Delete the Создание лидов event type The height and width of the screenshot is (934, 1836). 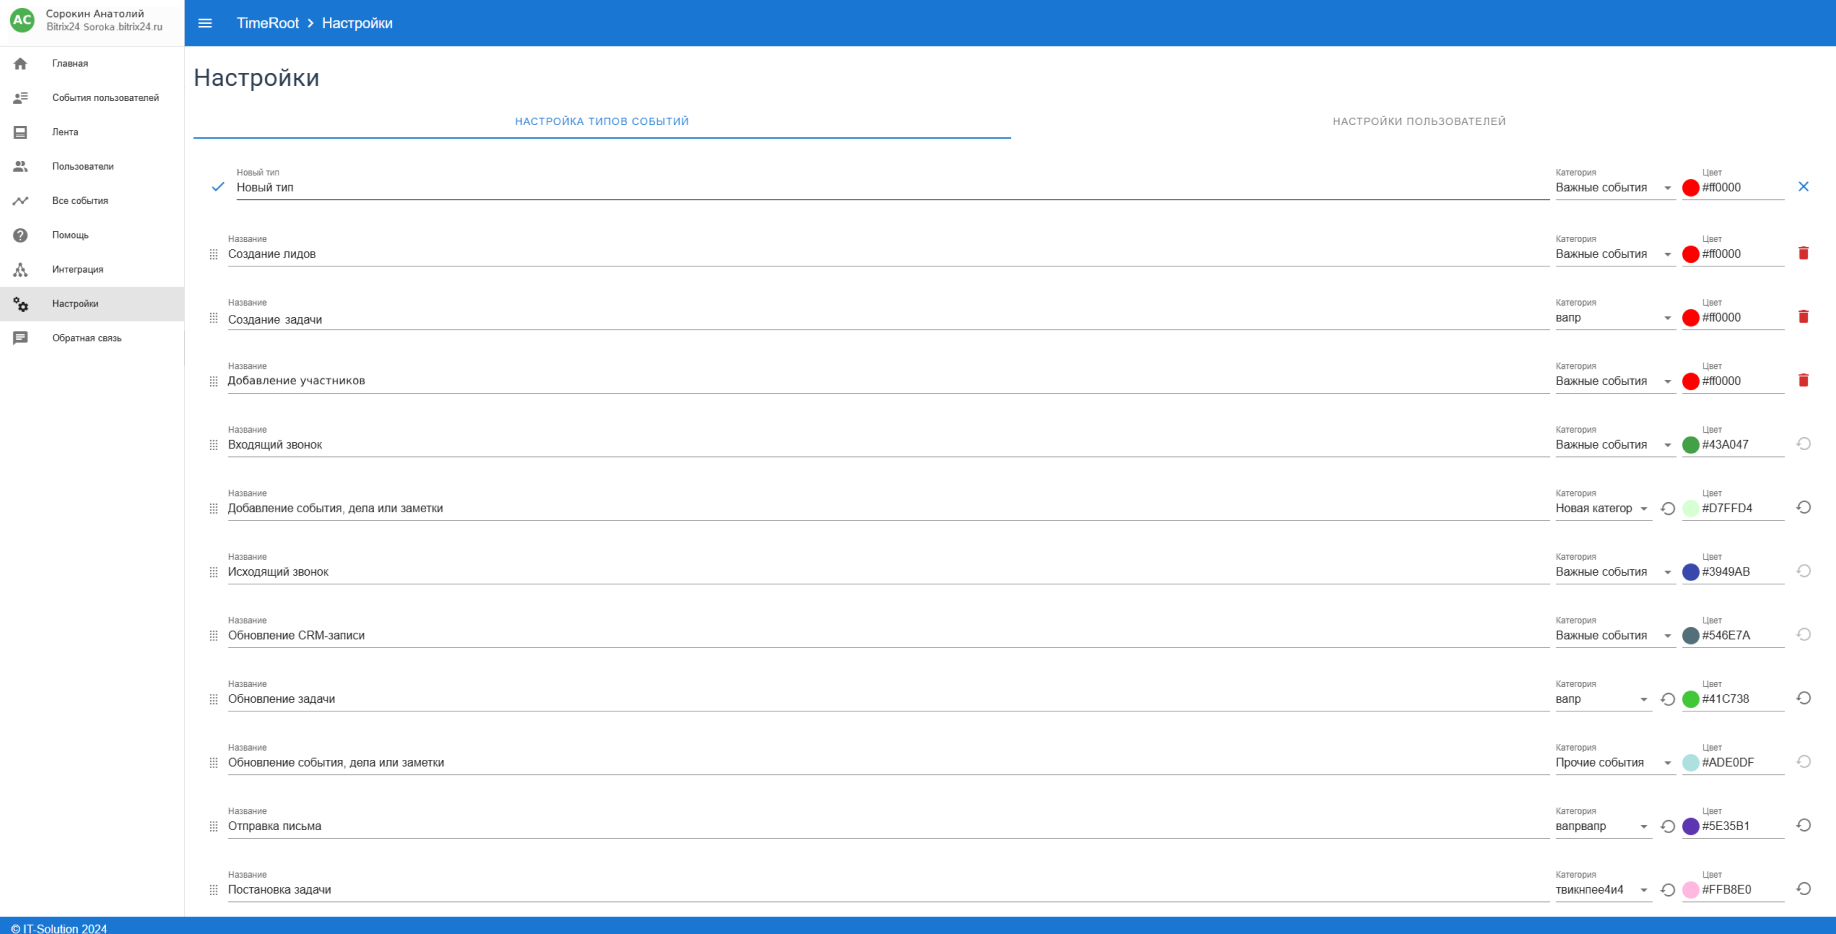click(1803, 253)
